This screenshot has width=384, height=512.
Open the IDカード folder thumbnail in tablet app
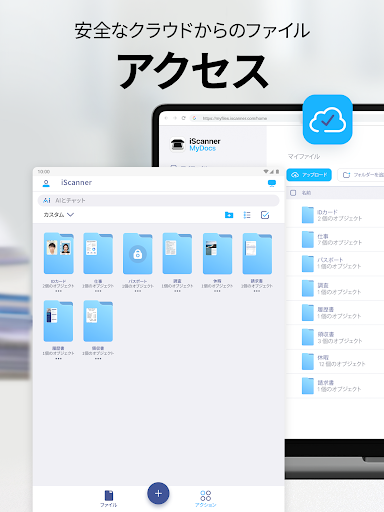pyautogui.click(x=58, y=253)
